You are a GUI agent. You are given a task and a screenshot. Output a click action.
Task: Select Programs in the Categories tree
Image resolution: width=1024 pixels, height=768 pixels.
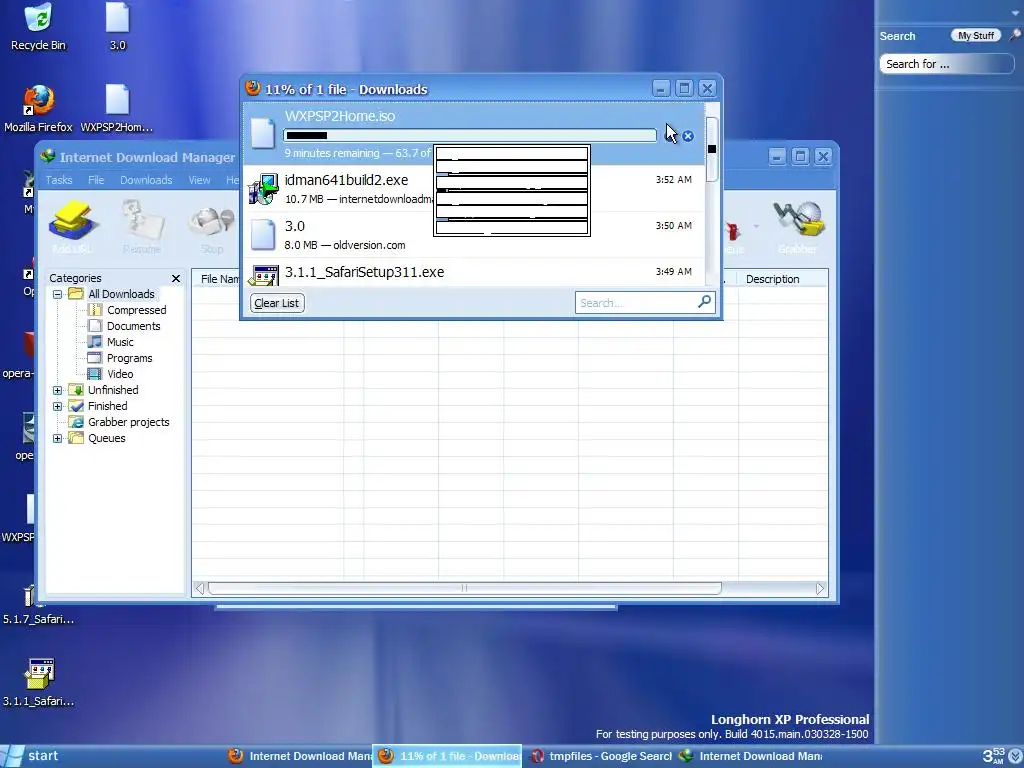point(129,358)
